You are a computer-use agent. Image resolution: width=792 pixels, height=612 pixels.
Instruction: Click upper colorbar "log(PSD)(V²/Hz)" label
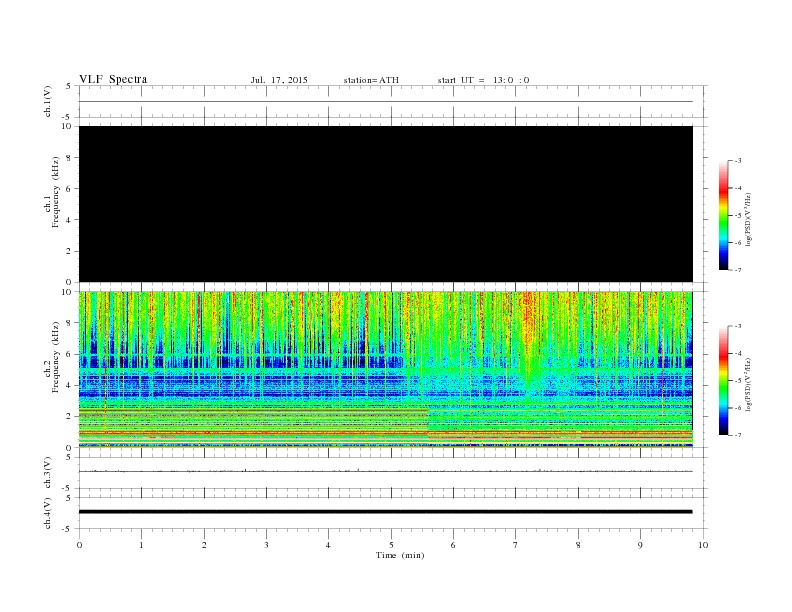748,219
